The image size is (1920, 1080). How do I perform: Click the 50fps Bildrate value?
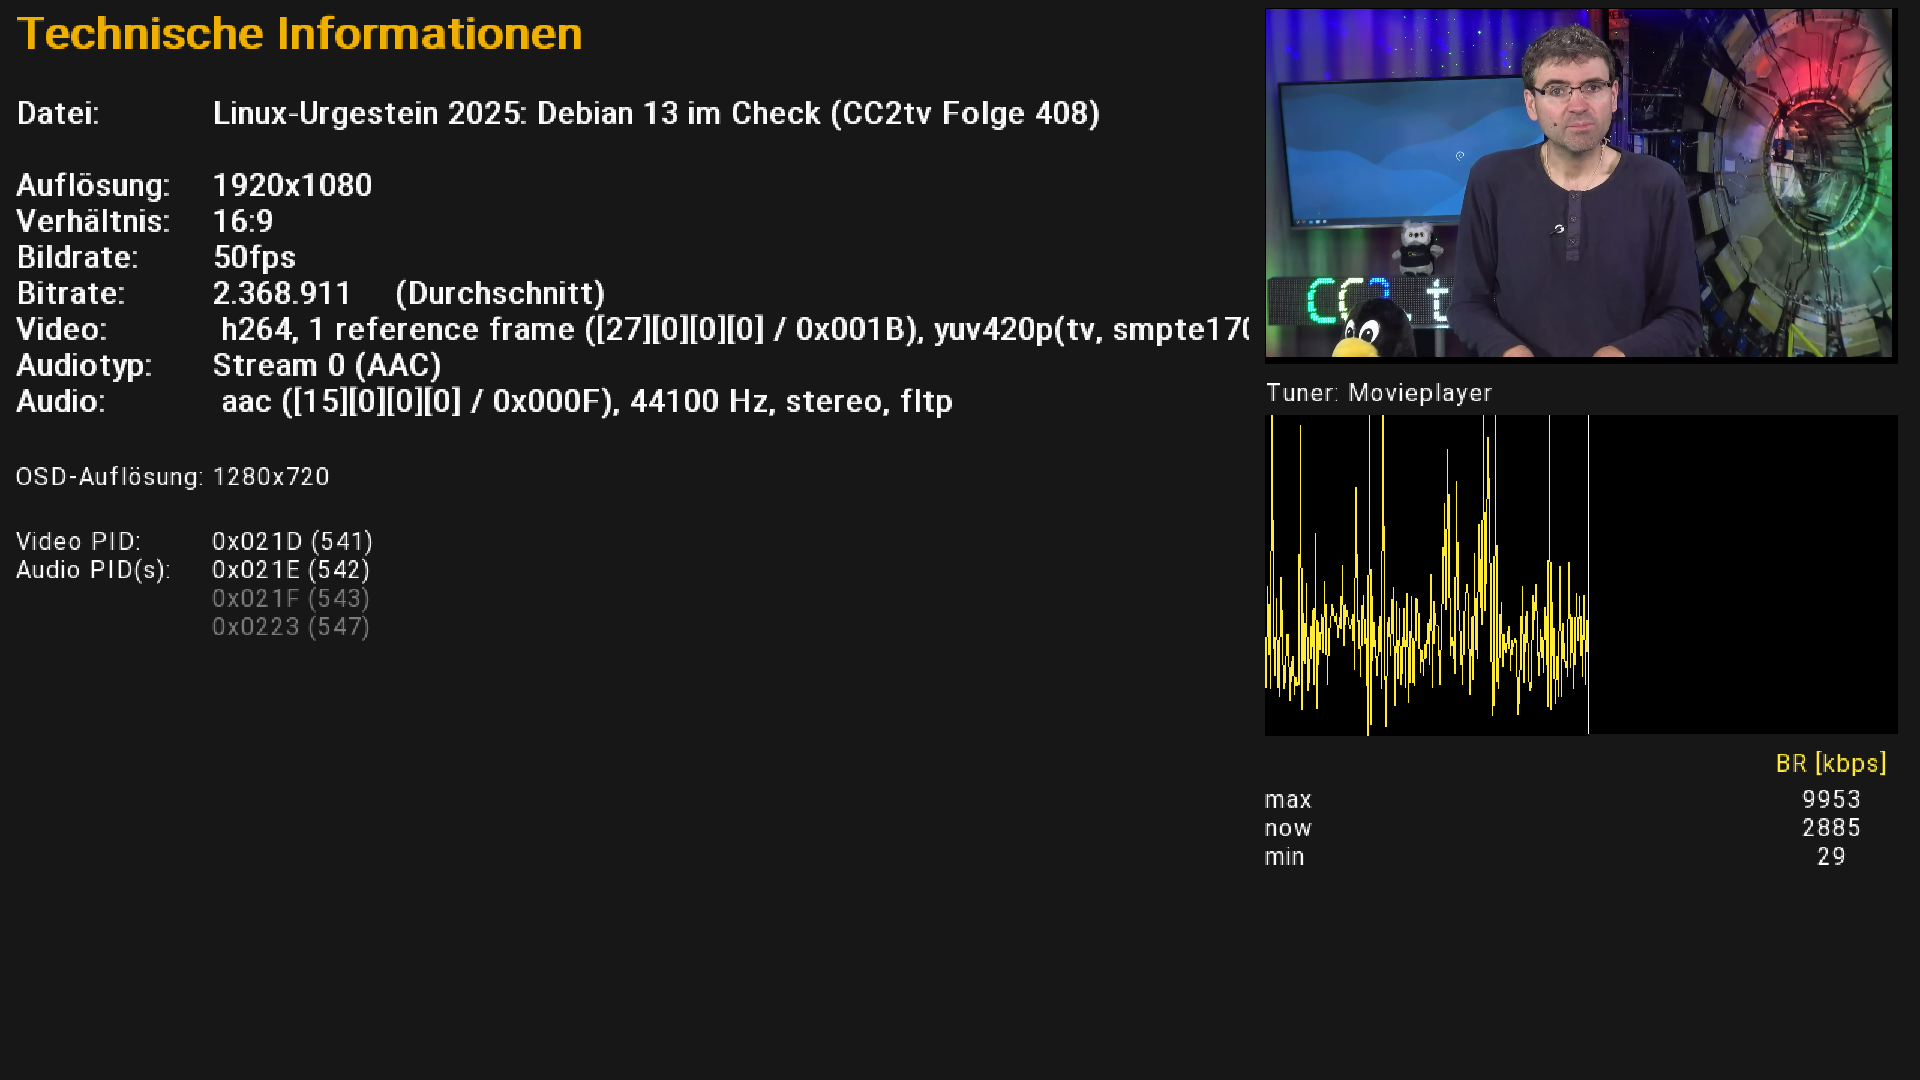coord(254,257)
